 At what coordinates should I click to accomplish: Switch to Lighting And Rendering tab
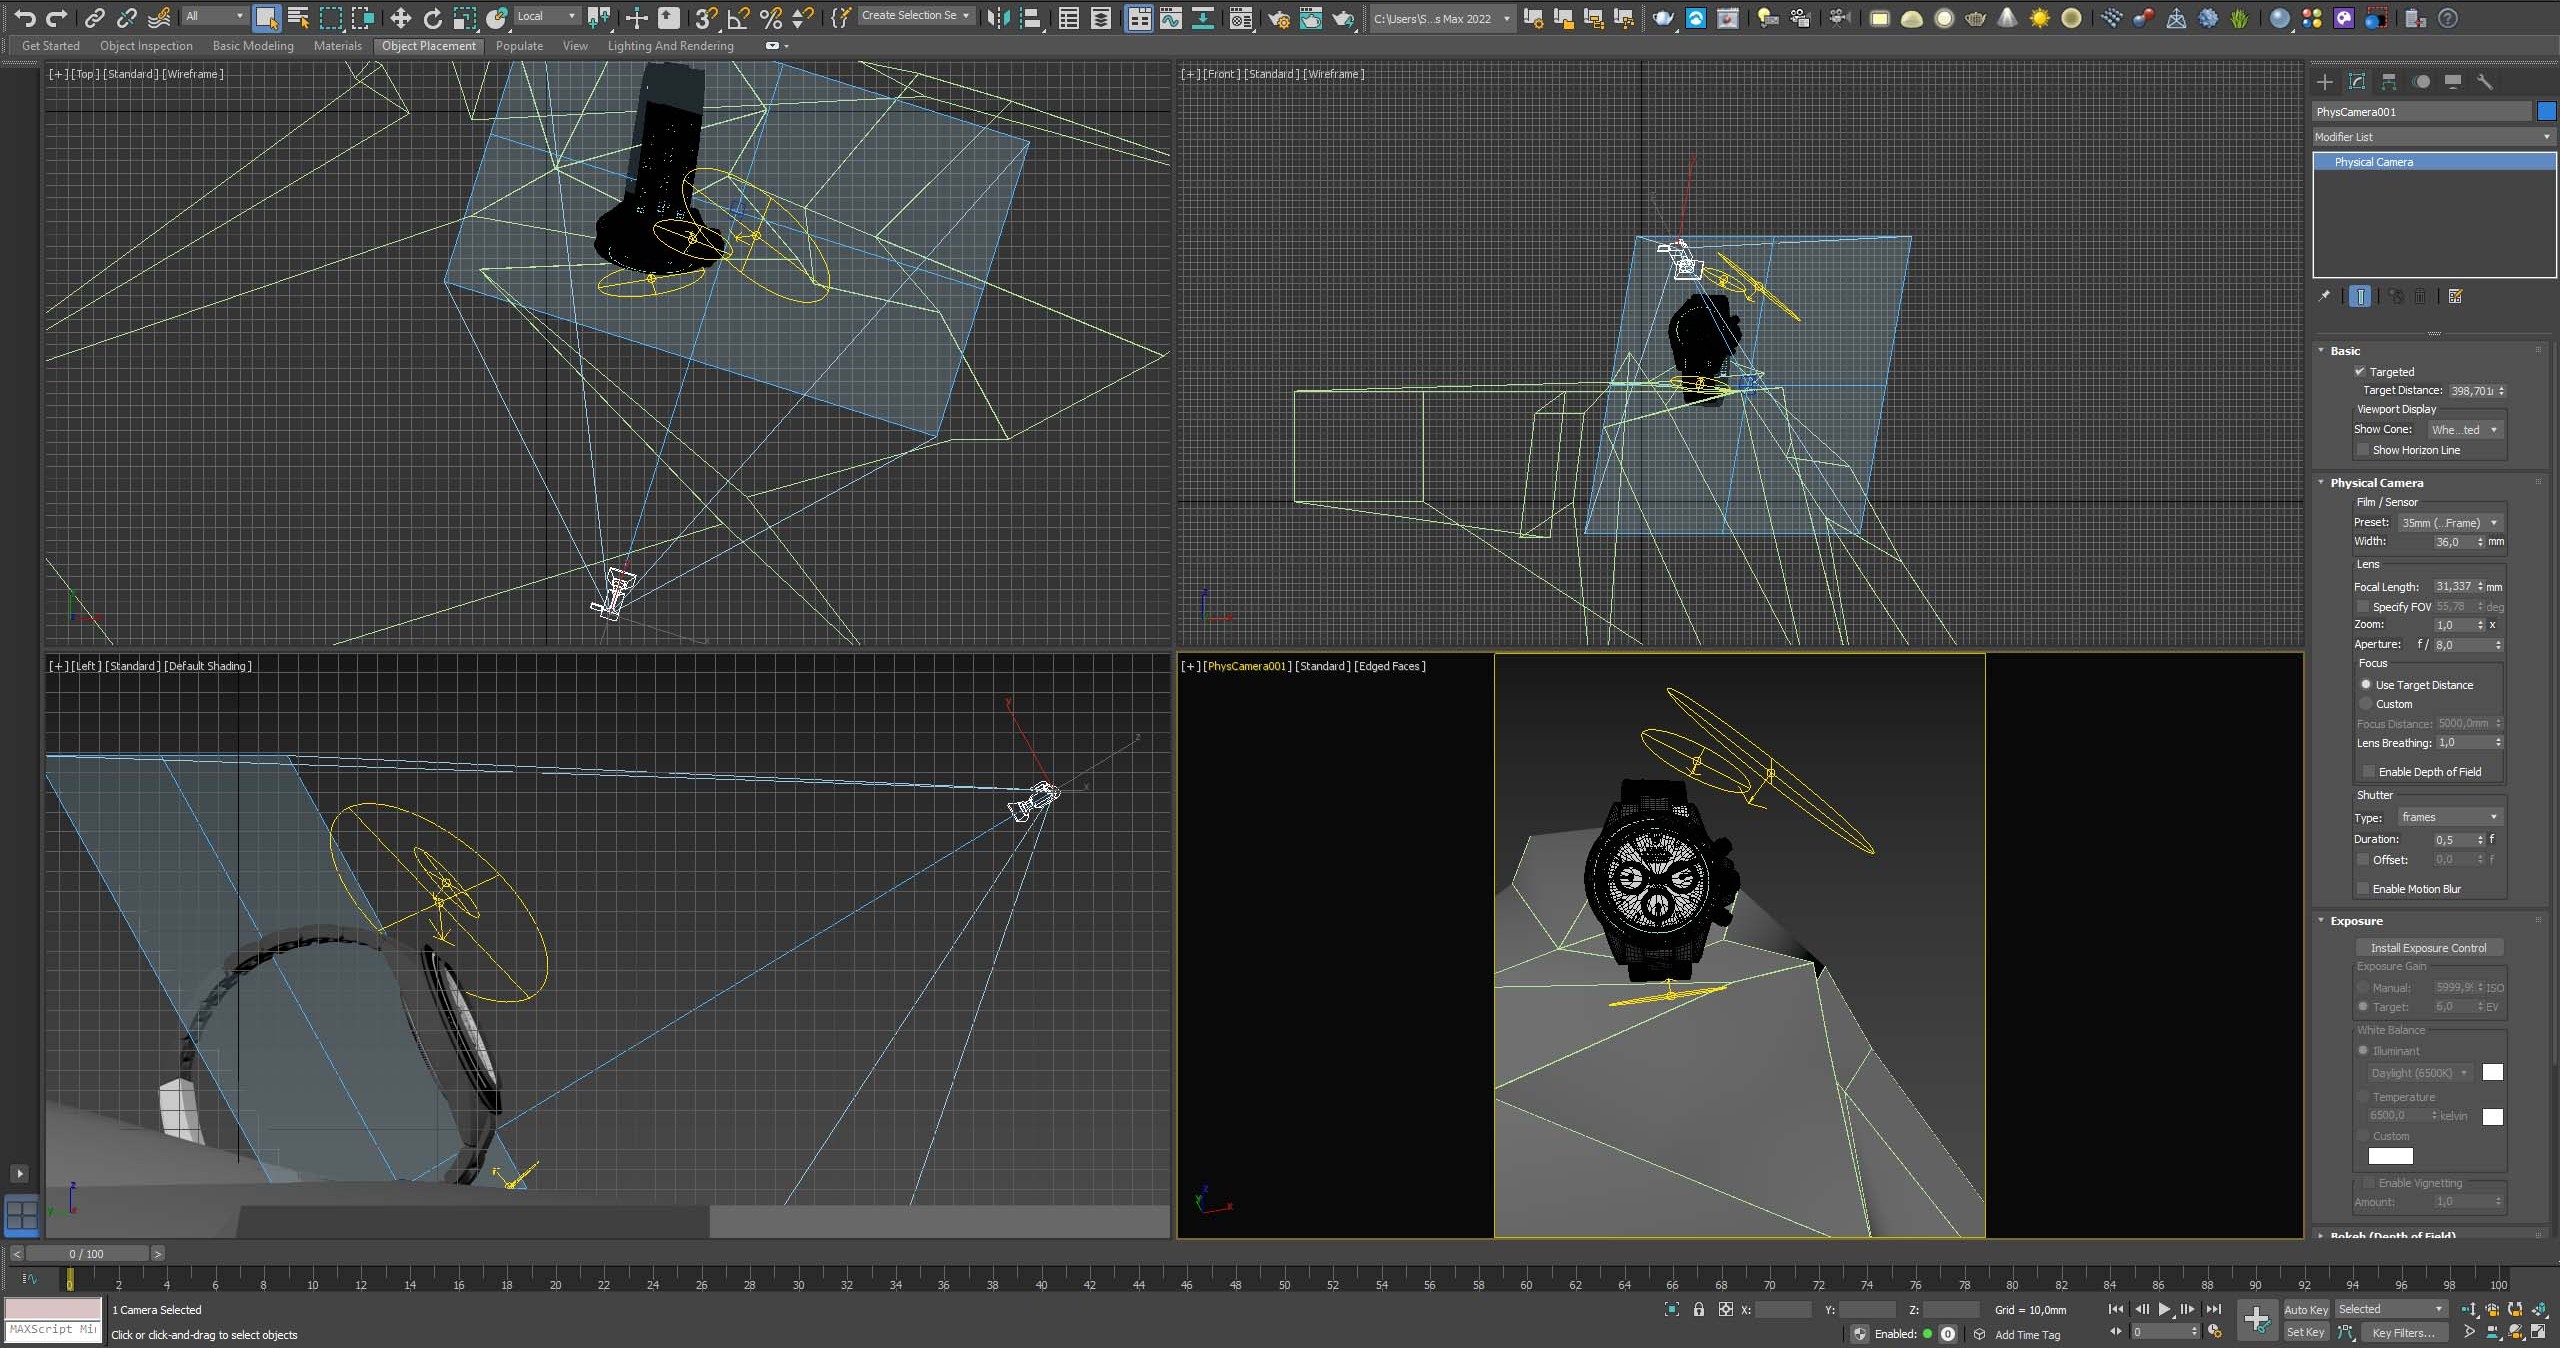(x=671, y=46)
